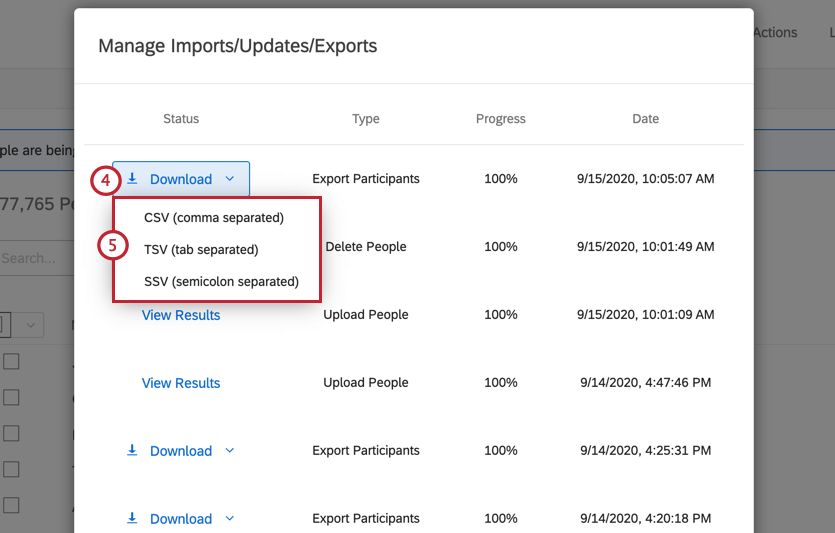
Task: Click the Status column header
Action: [181, 119]
